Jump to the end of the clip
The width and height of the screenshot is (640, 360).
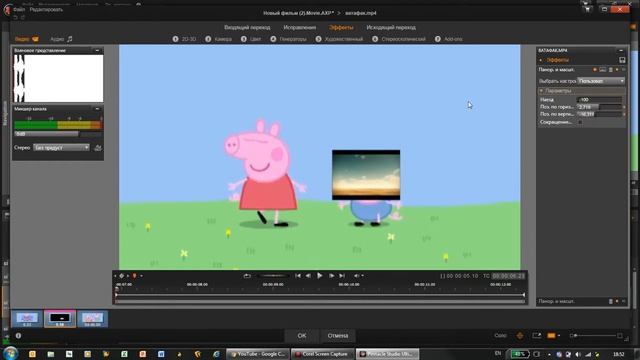[x=342, y=276]
